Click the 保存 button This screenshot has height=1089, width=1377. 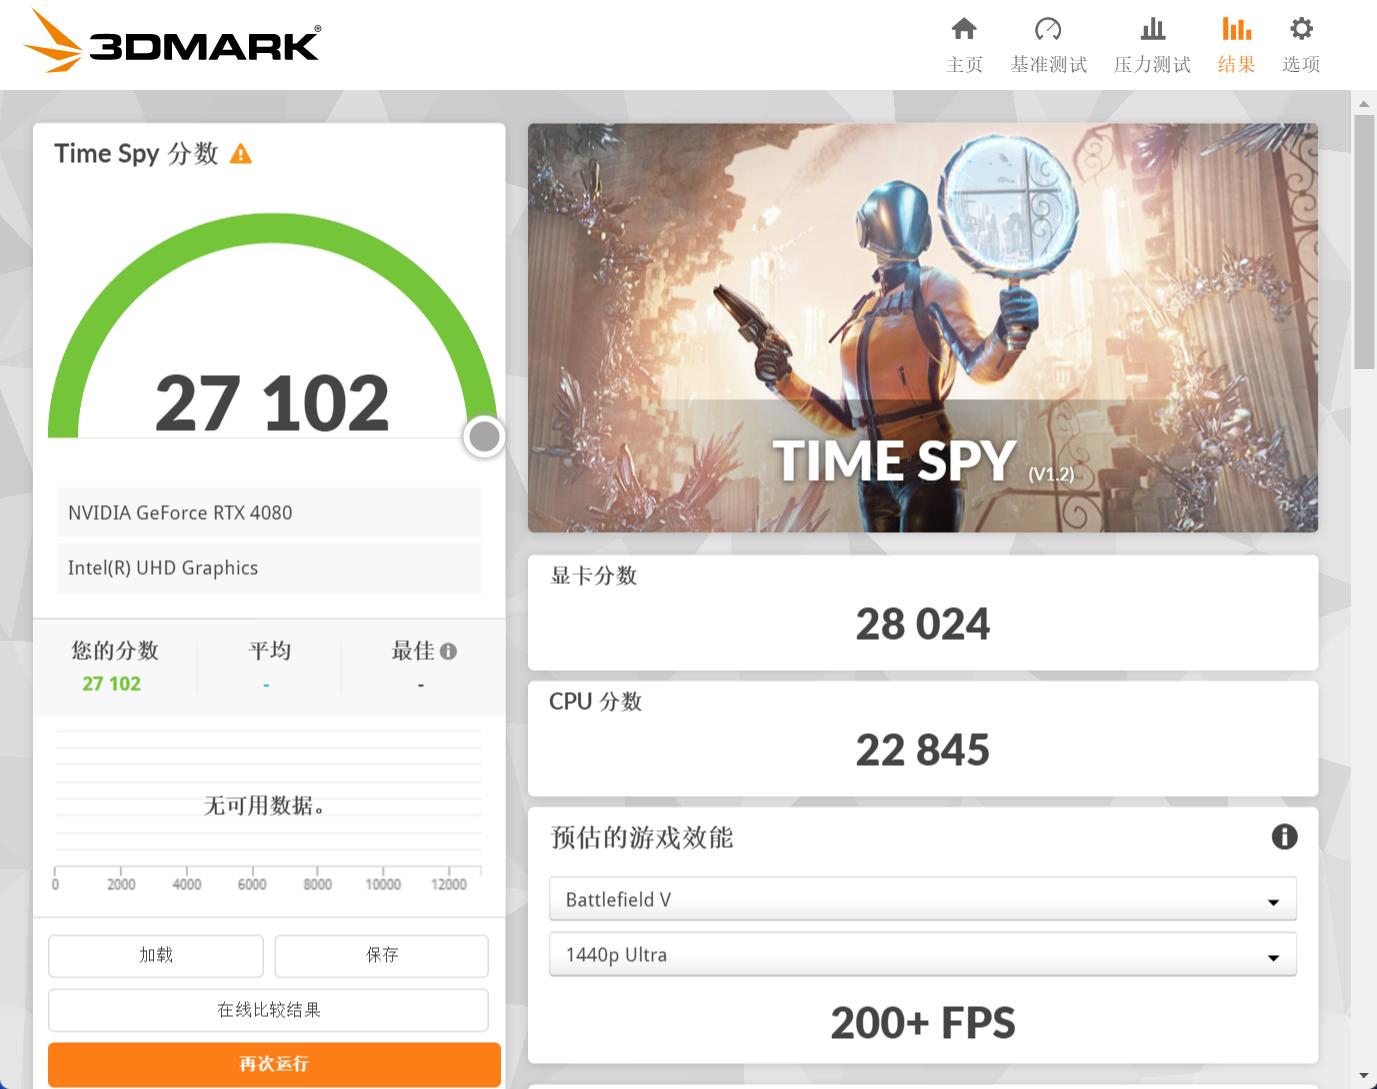381,955
